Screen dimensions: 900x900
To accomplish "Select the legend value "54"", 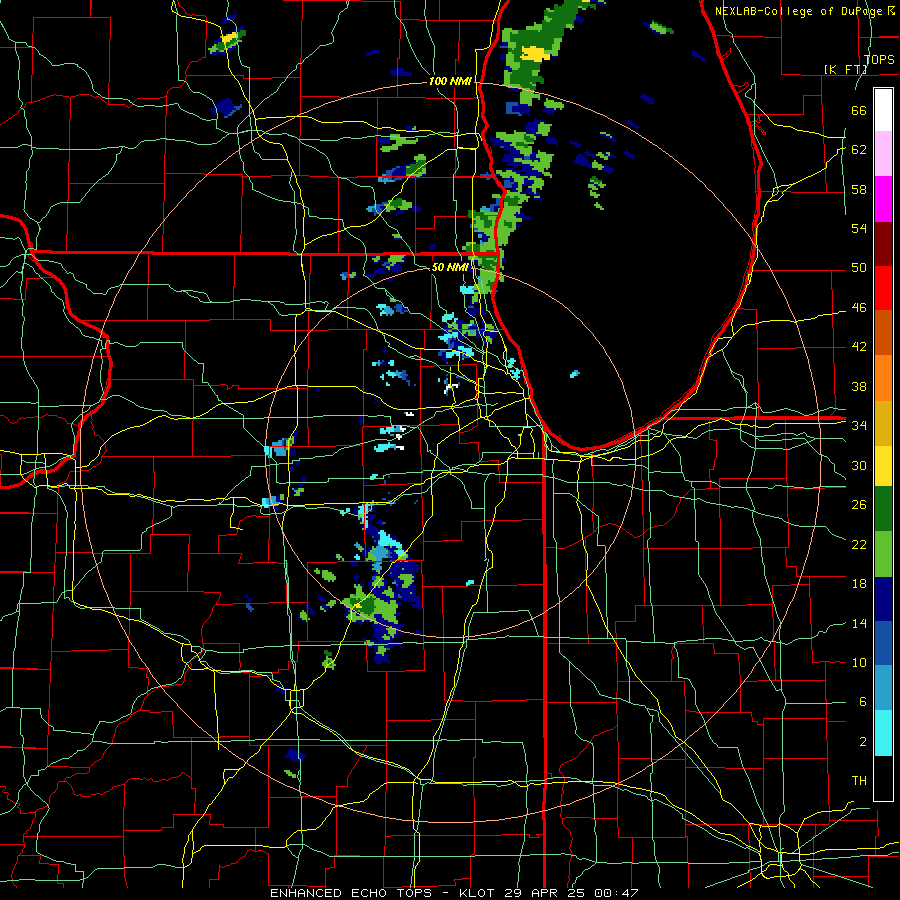I will [x=859, y=228].
